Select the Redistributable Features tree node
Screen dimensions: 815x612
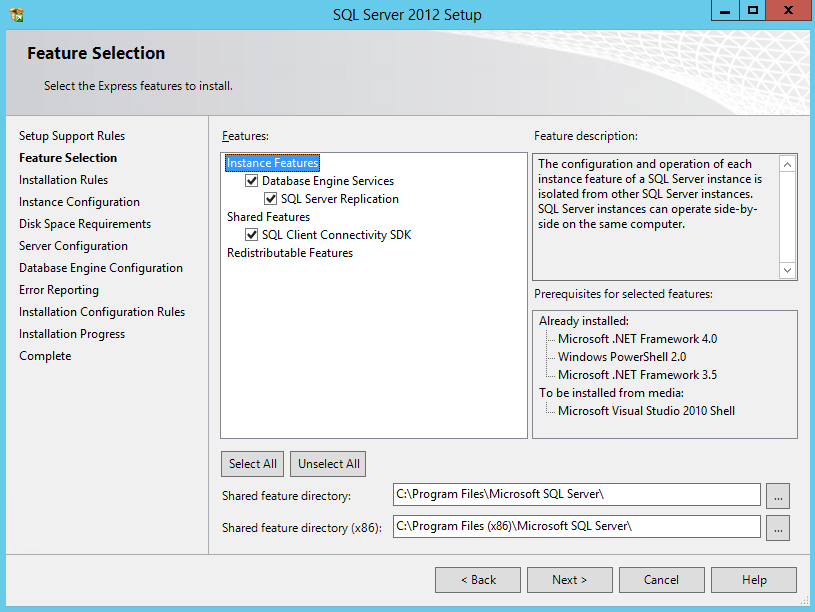pos(289,253)
